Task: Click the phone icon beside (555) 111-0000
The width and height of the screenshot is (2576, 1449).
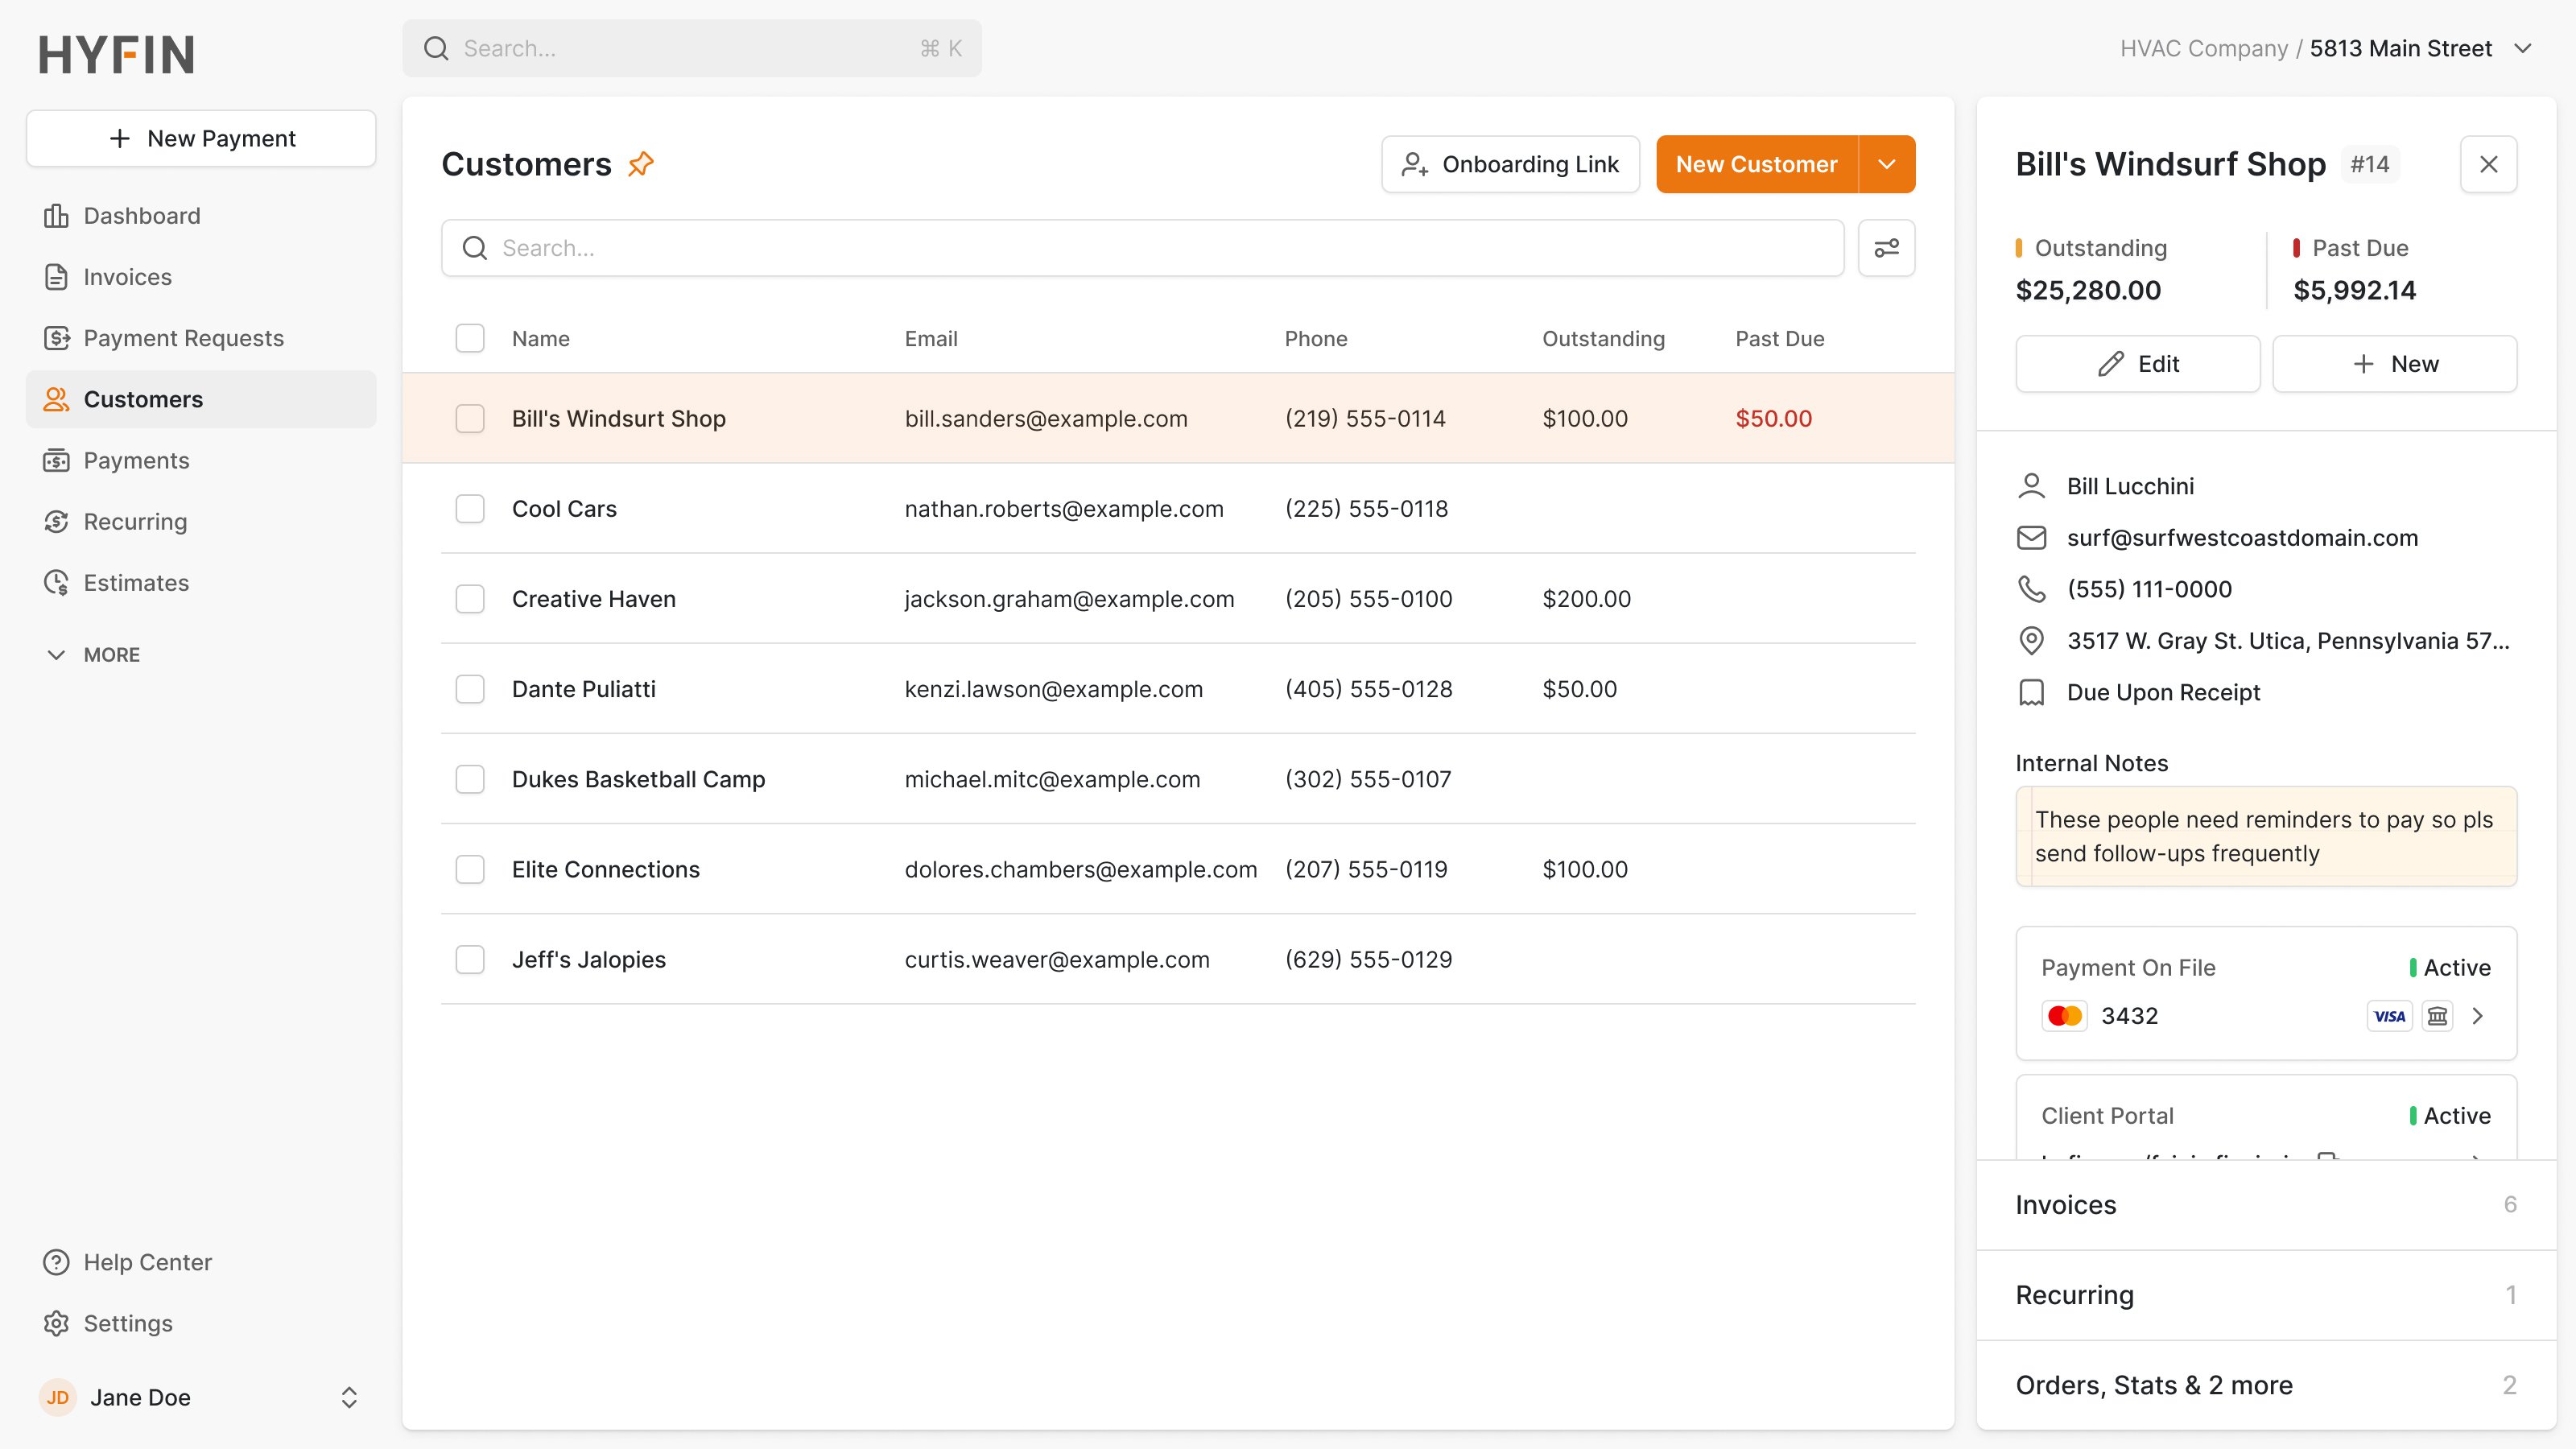Action: (x=2031, y=589)
